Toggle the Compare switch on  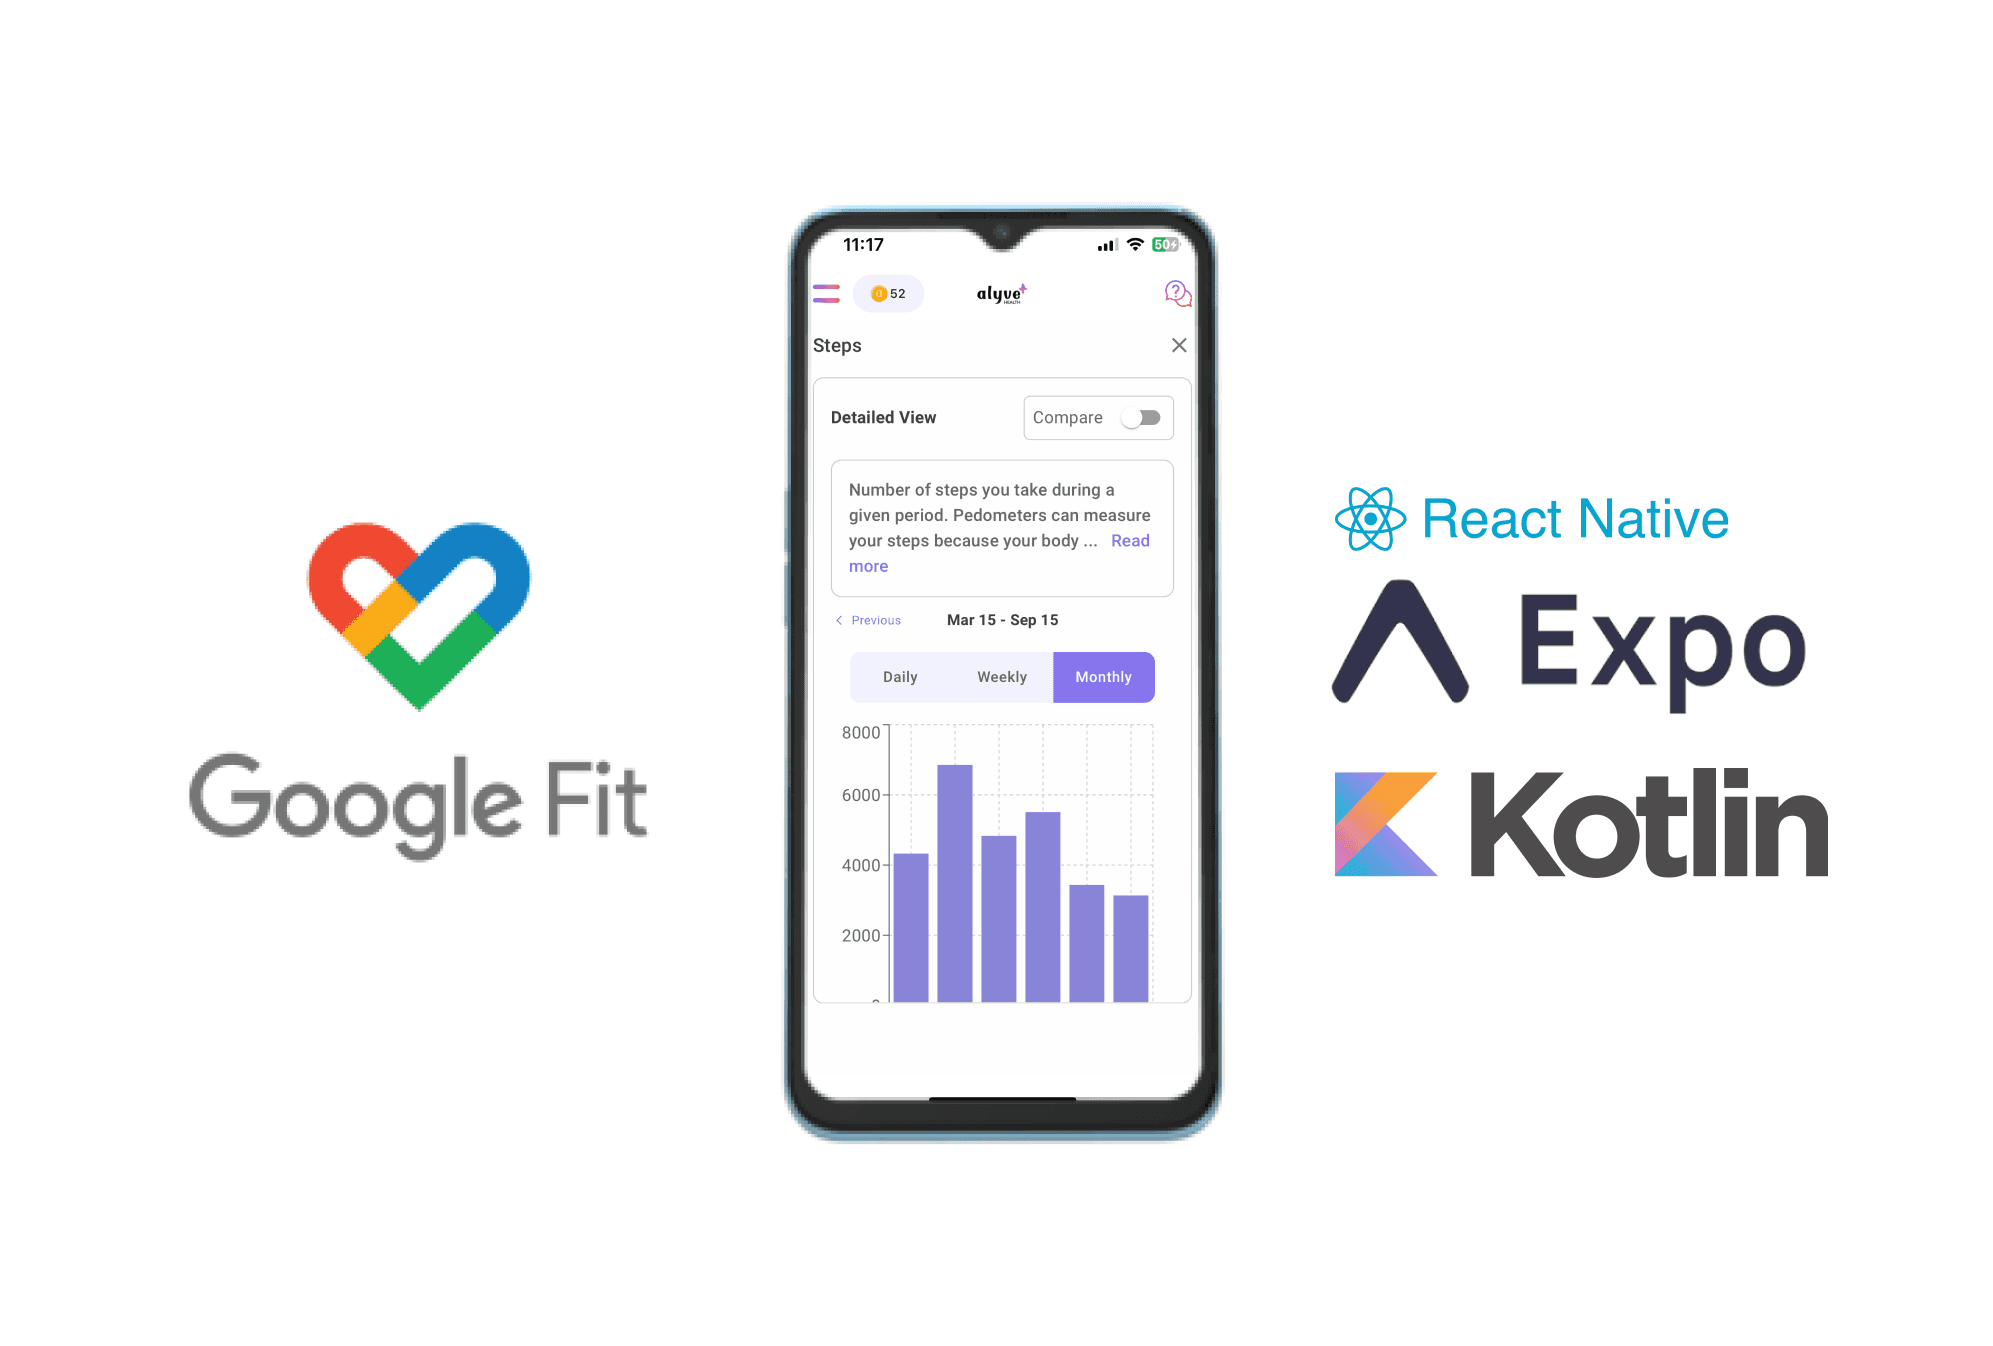tap(1143, 416)
